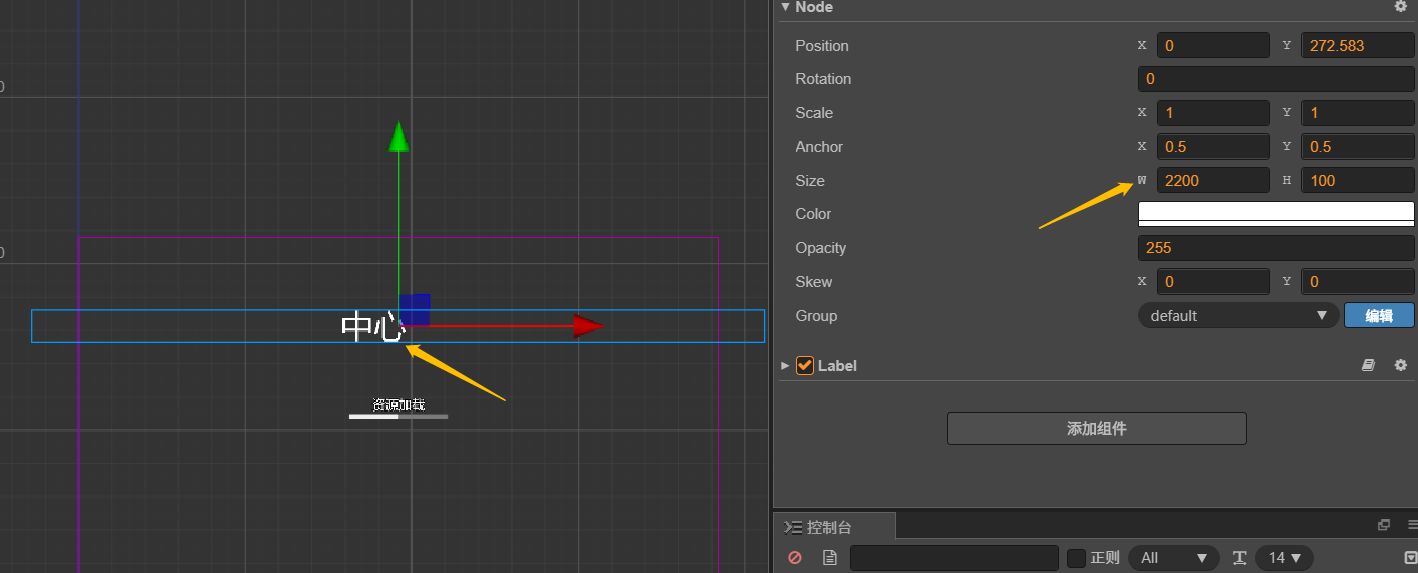Click the Opacity field showing 255
The image size is (1418, 573).
[1276, 248]
